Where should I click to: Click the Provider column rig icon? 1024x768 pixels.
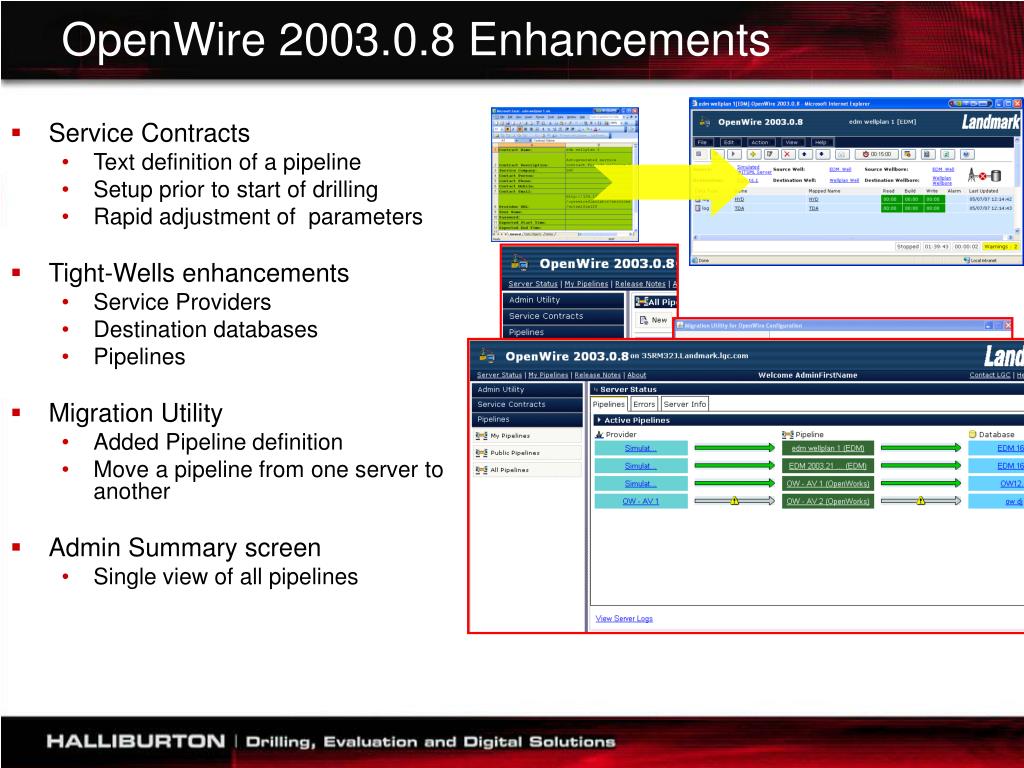point(600,434)
